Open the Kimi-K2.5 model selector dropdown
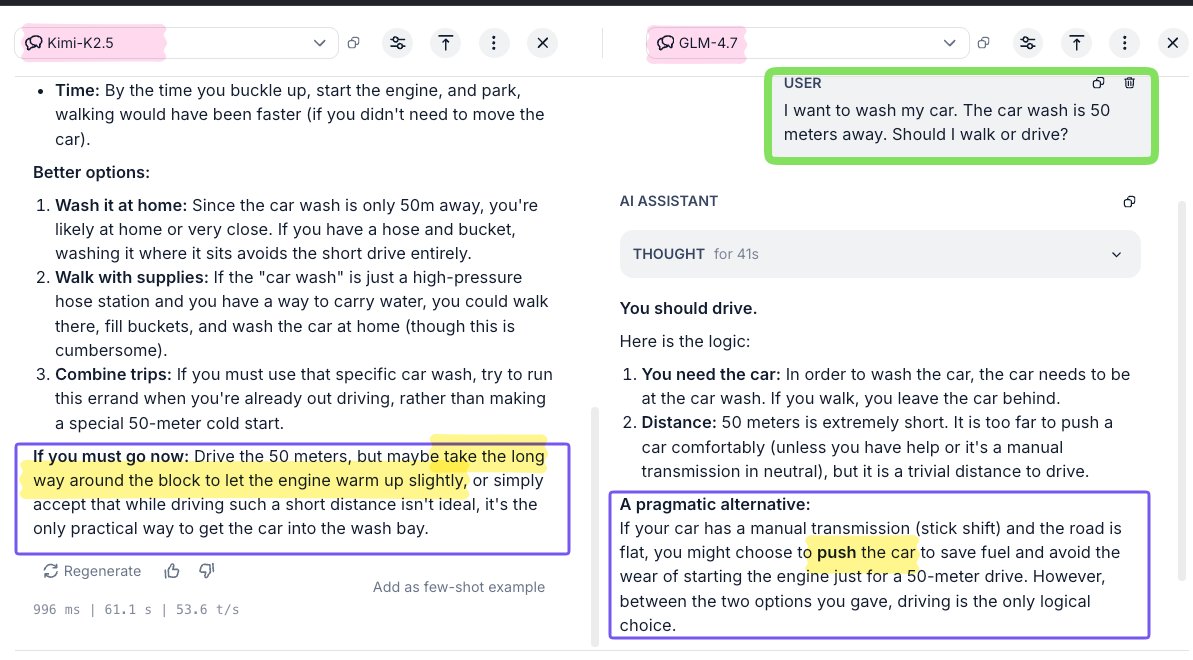Screen dimensions: 1193x660 (176, 43)
